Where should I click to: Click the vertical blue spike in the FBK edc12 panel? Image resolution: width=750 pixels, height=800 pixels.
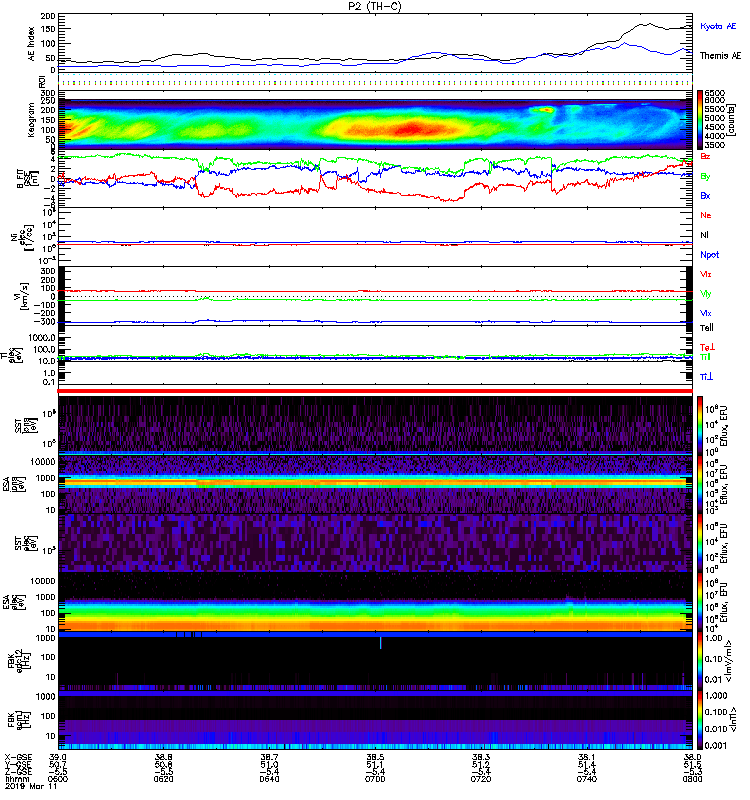(380, 643)
